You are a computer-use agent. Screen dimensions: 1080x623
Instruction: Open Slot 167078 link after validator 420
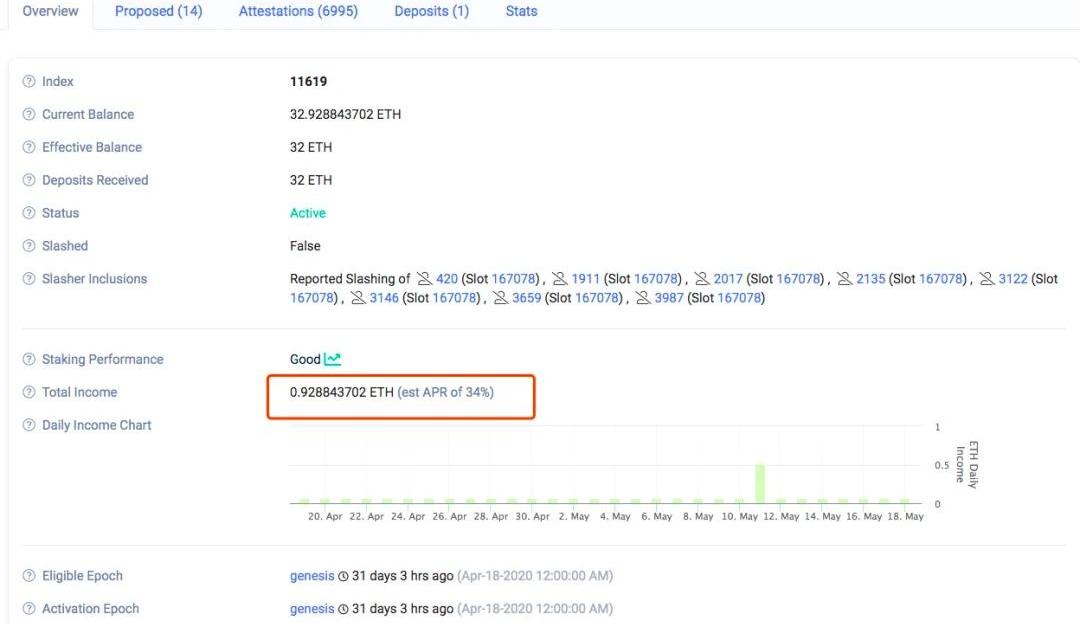[x=514, y=279]
